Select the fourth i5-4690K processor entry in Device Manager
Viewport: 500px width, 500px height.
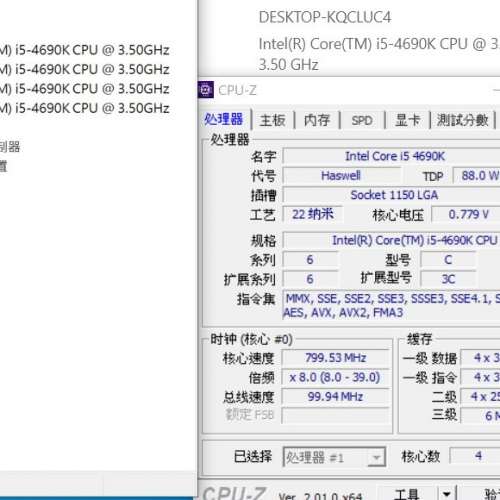point(85,108)
